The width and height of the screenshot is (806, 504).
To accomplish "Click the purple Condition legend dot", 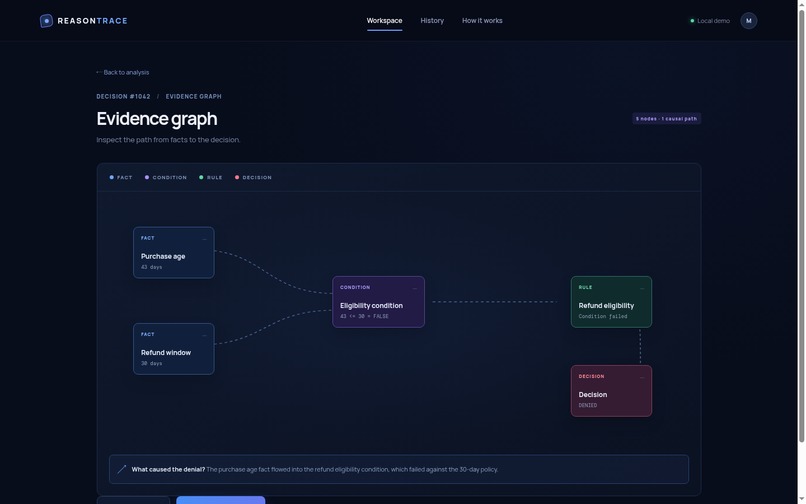I will pyautogui.click(x=147, y=177).
